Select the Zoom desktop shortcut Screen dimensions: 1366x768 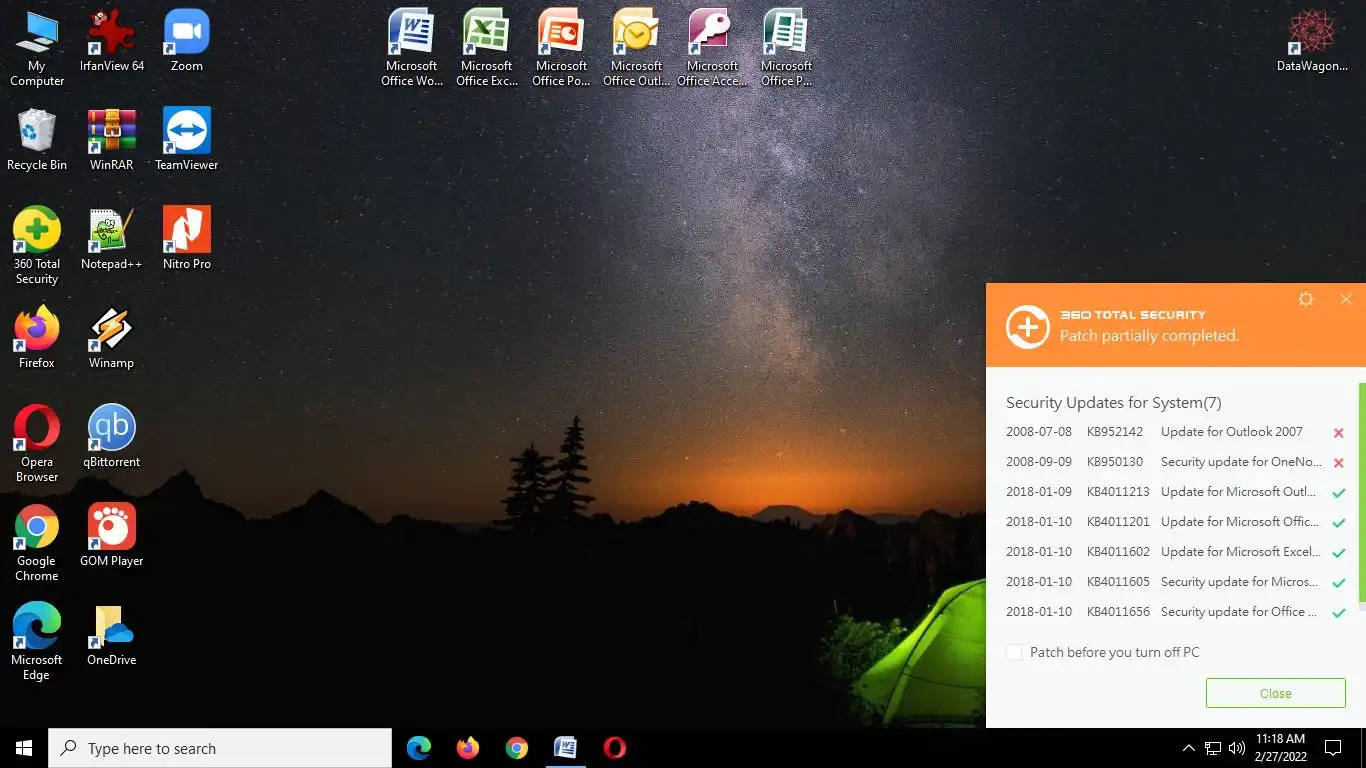(187, 40)
